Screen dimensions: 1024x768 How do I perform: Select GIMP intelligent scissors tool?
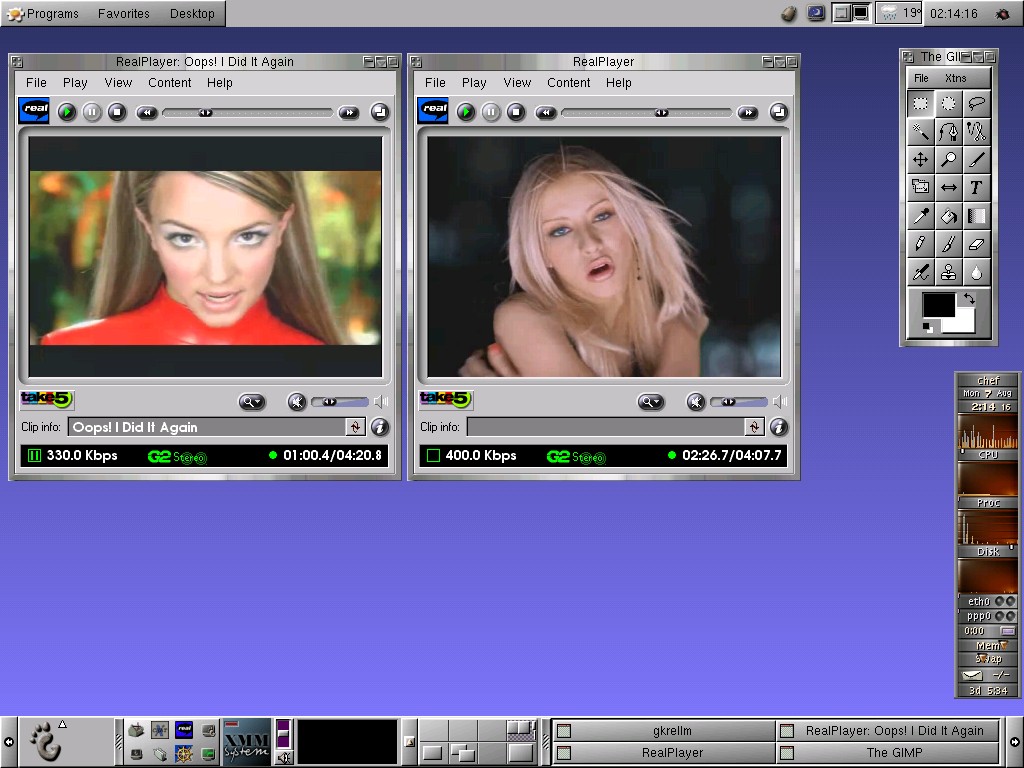tap(976, 131)
